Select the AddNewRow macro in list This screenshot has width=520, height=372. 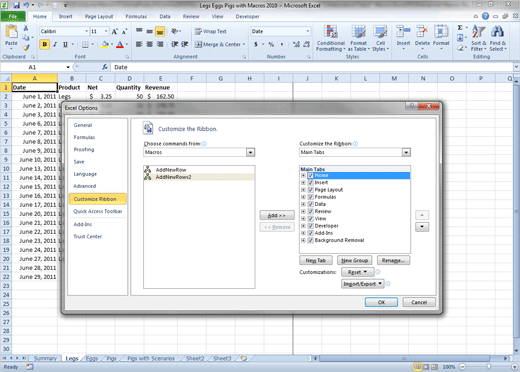(199, 170)
